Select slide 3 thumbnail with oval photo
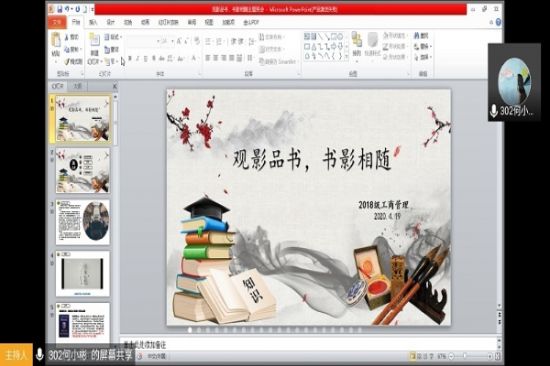550x366 pixels. click(x=83, y=222)
